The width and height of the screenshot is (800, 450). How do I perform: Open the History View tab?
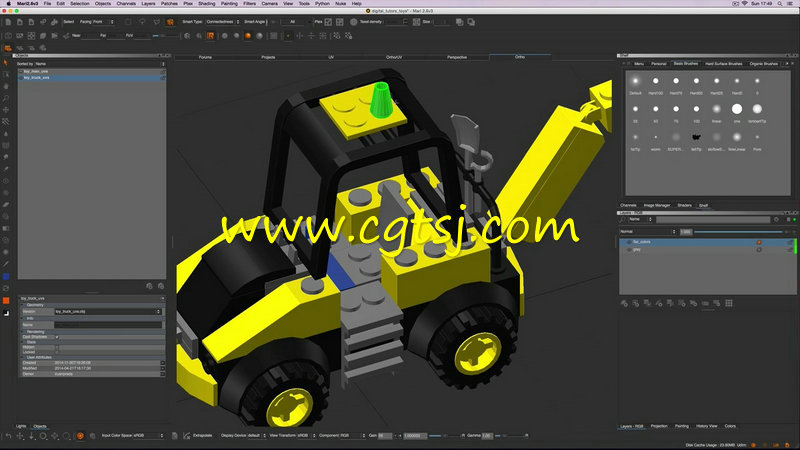click(x=707, y=426)
